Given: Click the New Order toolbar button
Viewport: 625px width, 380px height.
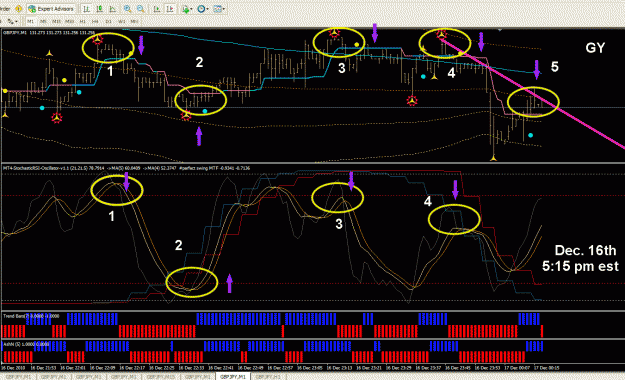Looking at the screenshot, I should tap(5, 9).
